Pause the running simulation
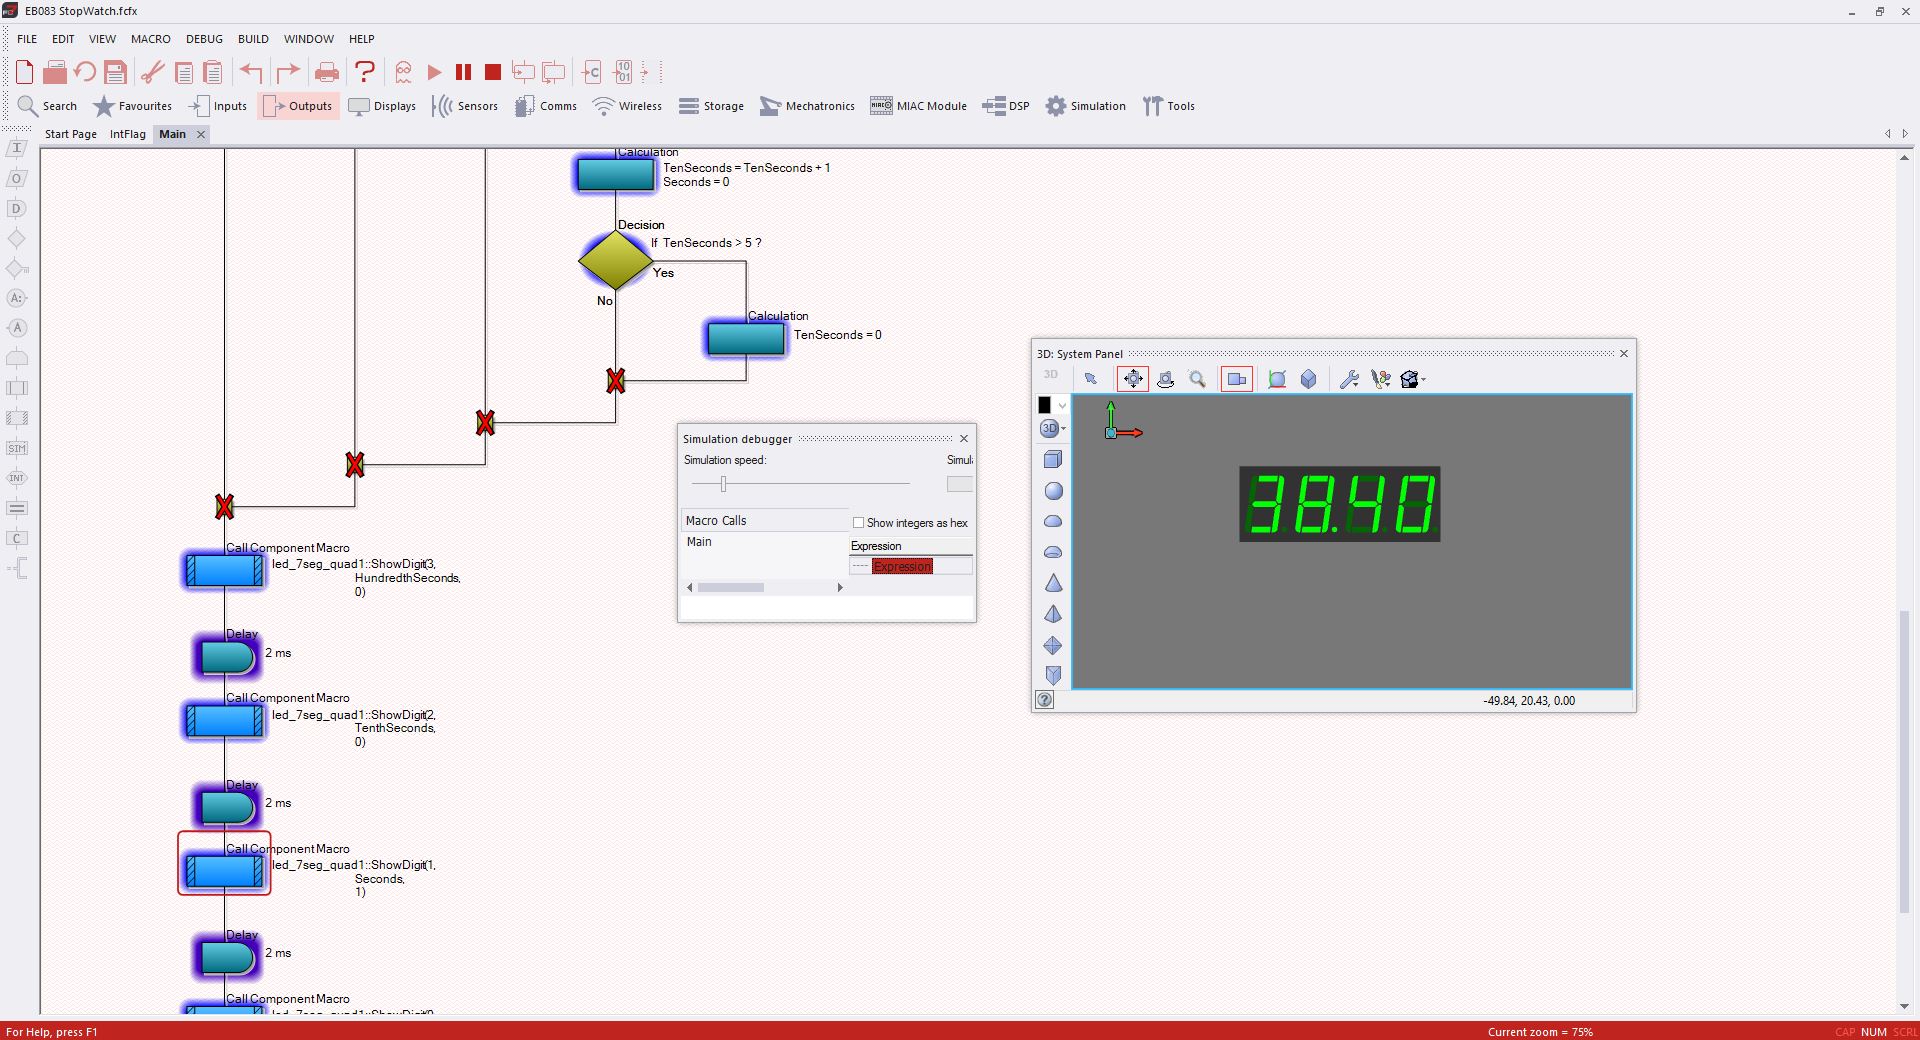This screenshot has width=1920, height=1040. 463,72
